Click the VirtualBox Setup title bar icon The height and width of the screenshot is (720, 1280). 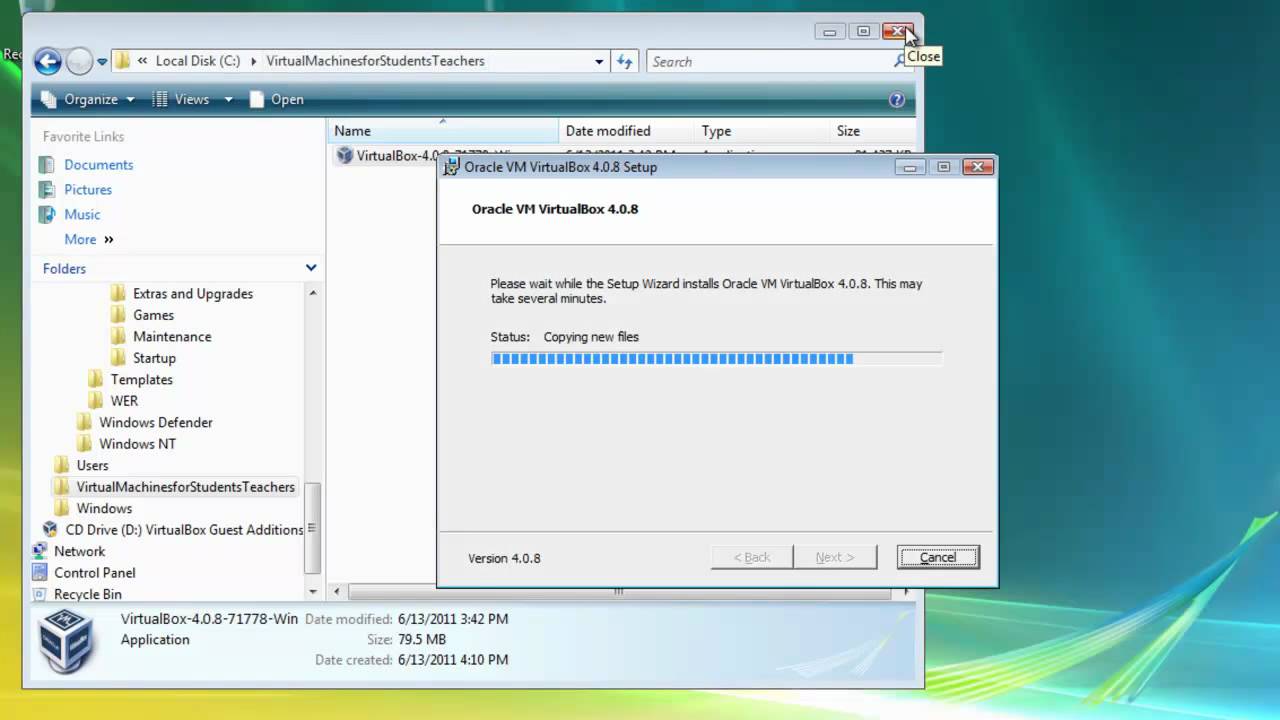[451, 167]
